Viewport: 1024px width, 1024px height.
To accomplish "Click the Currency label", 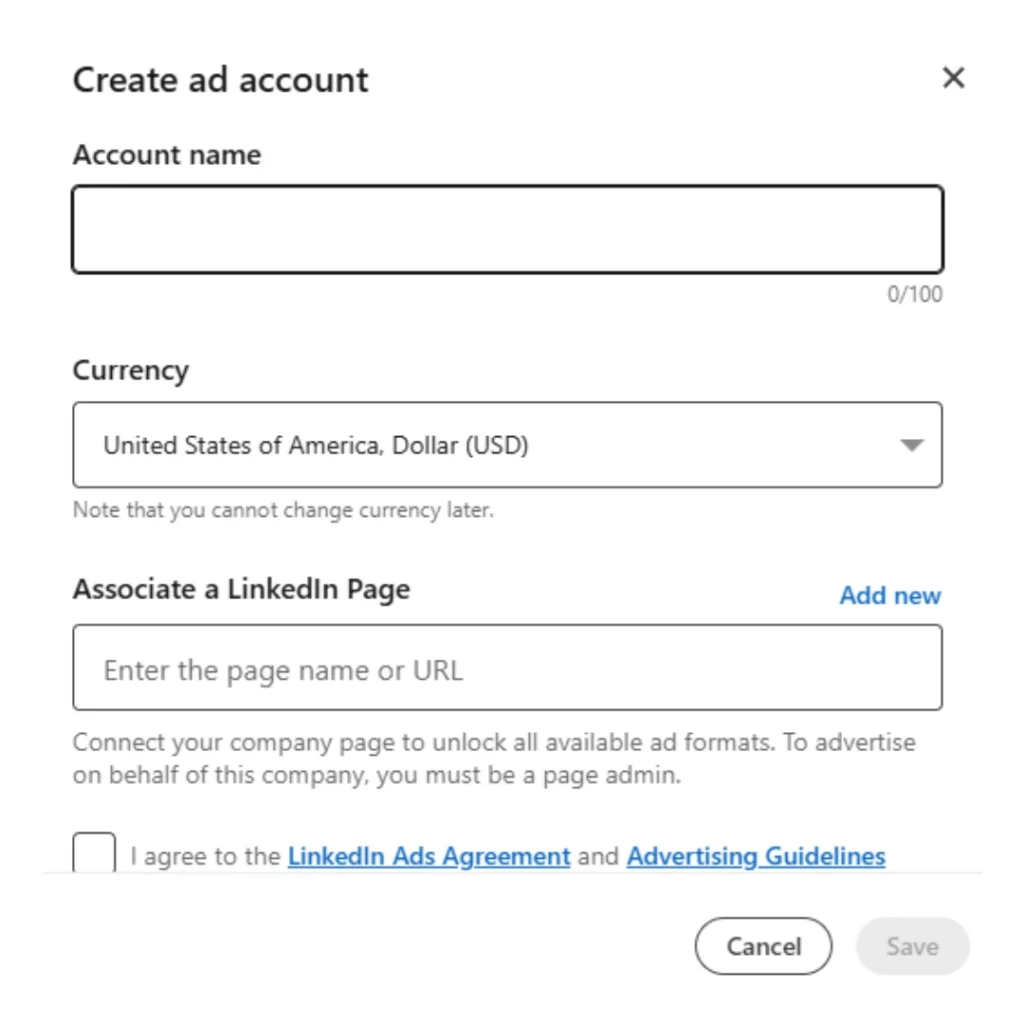I will click(130, 370).
